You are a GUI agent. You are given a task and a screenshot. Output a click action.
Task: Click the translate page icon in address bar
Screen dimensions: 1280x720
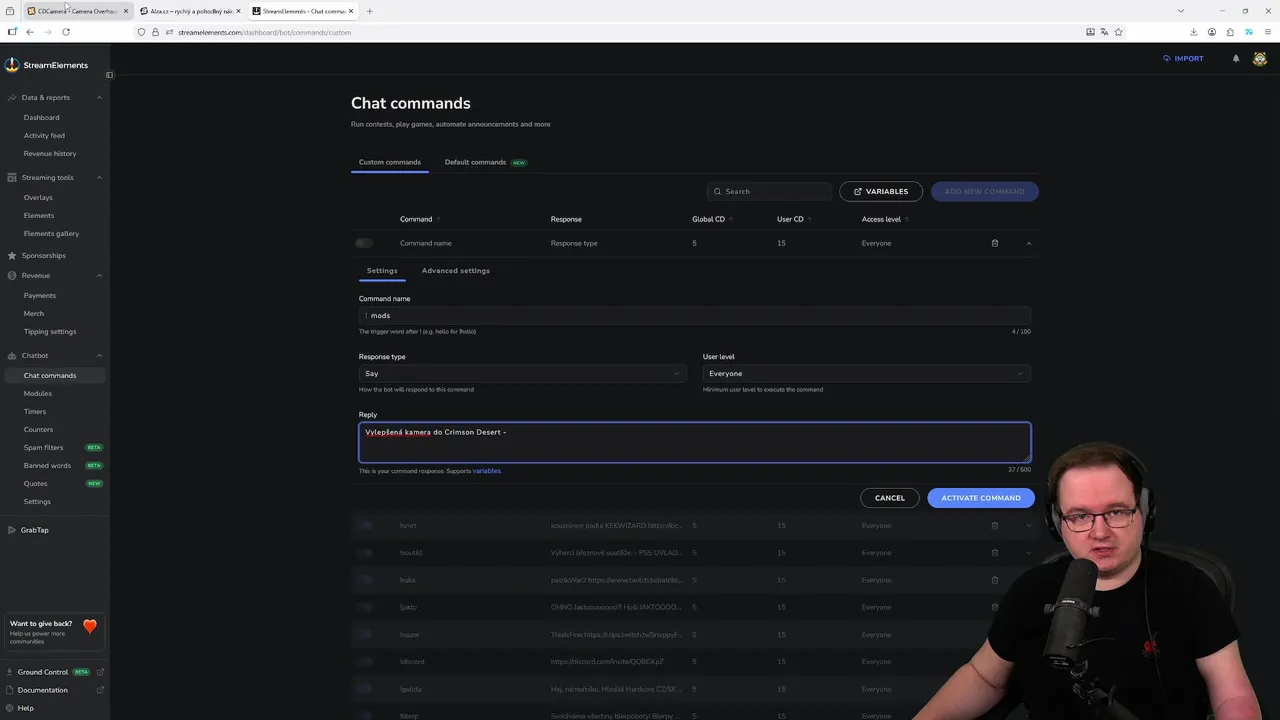click(x=1104, y=32)
